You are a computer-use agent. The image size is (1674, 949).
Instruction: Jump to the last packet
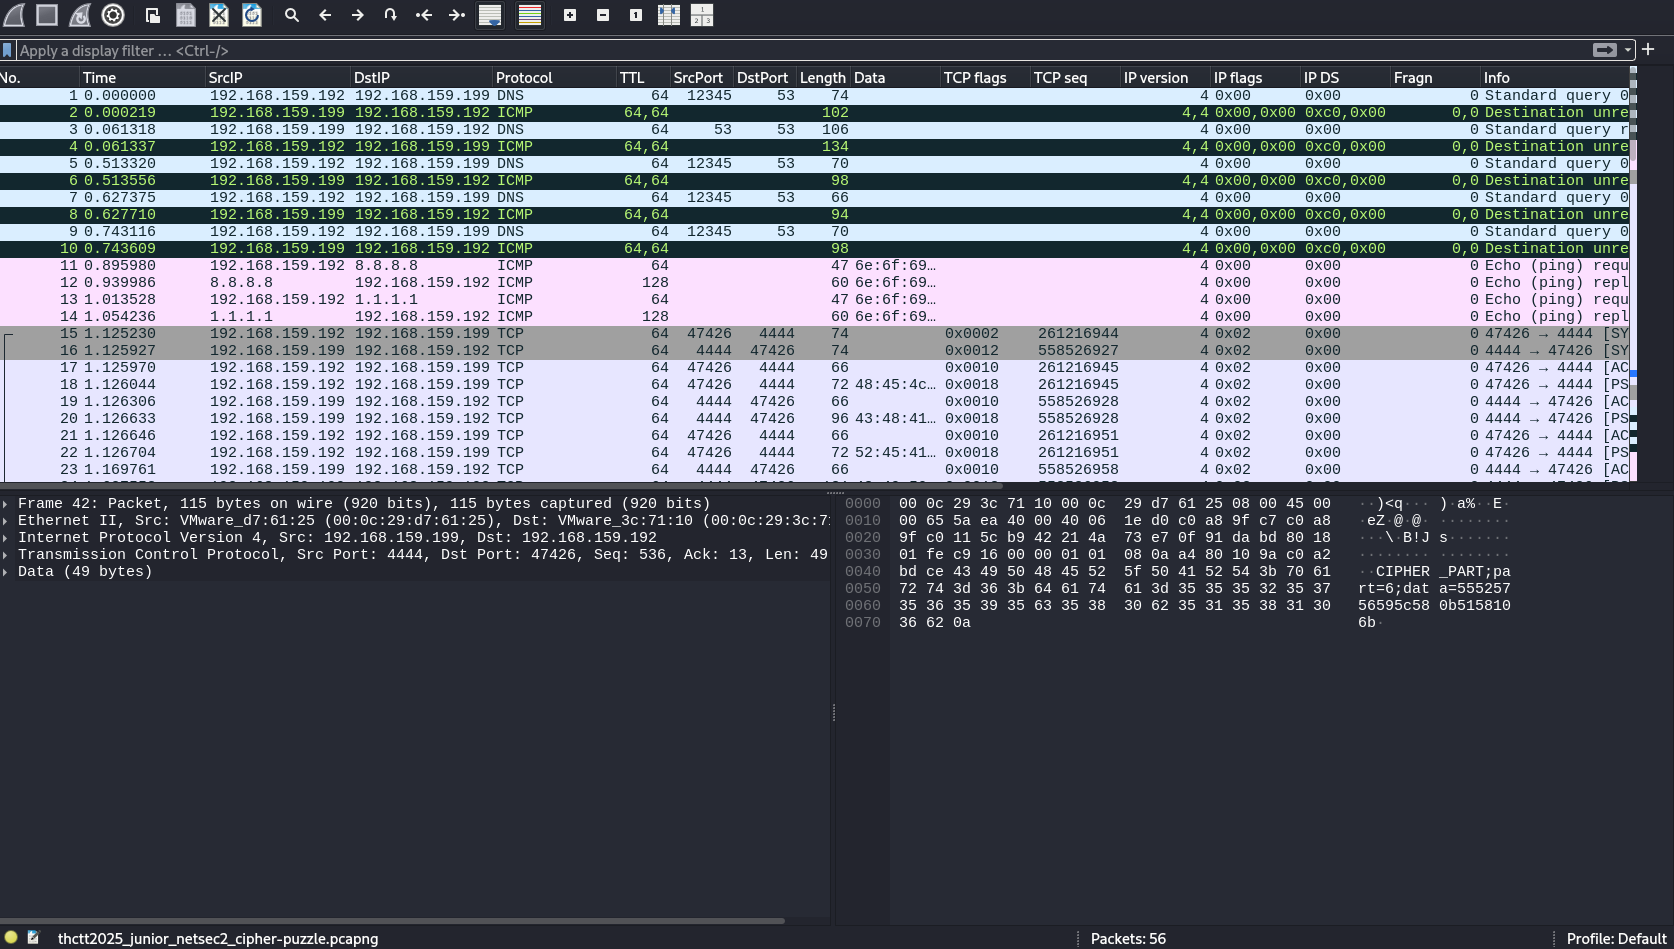click(456, 15)
